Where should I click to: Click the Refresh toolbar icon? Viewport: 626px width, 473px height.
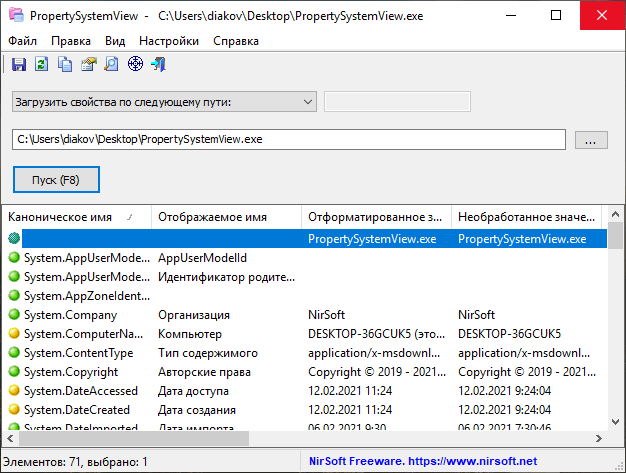[42, 64]
